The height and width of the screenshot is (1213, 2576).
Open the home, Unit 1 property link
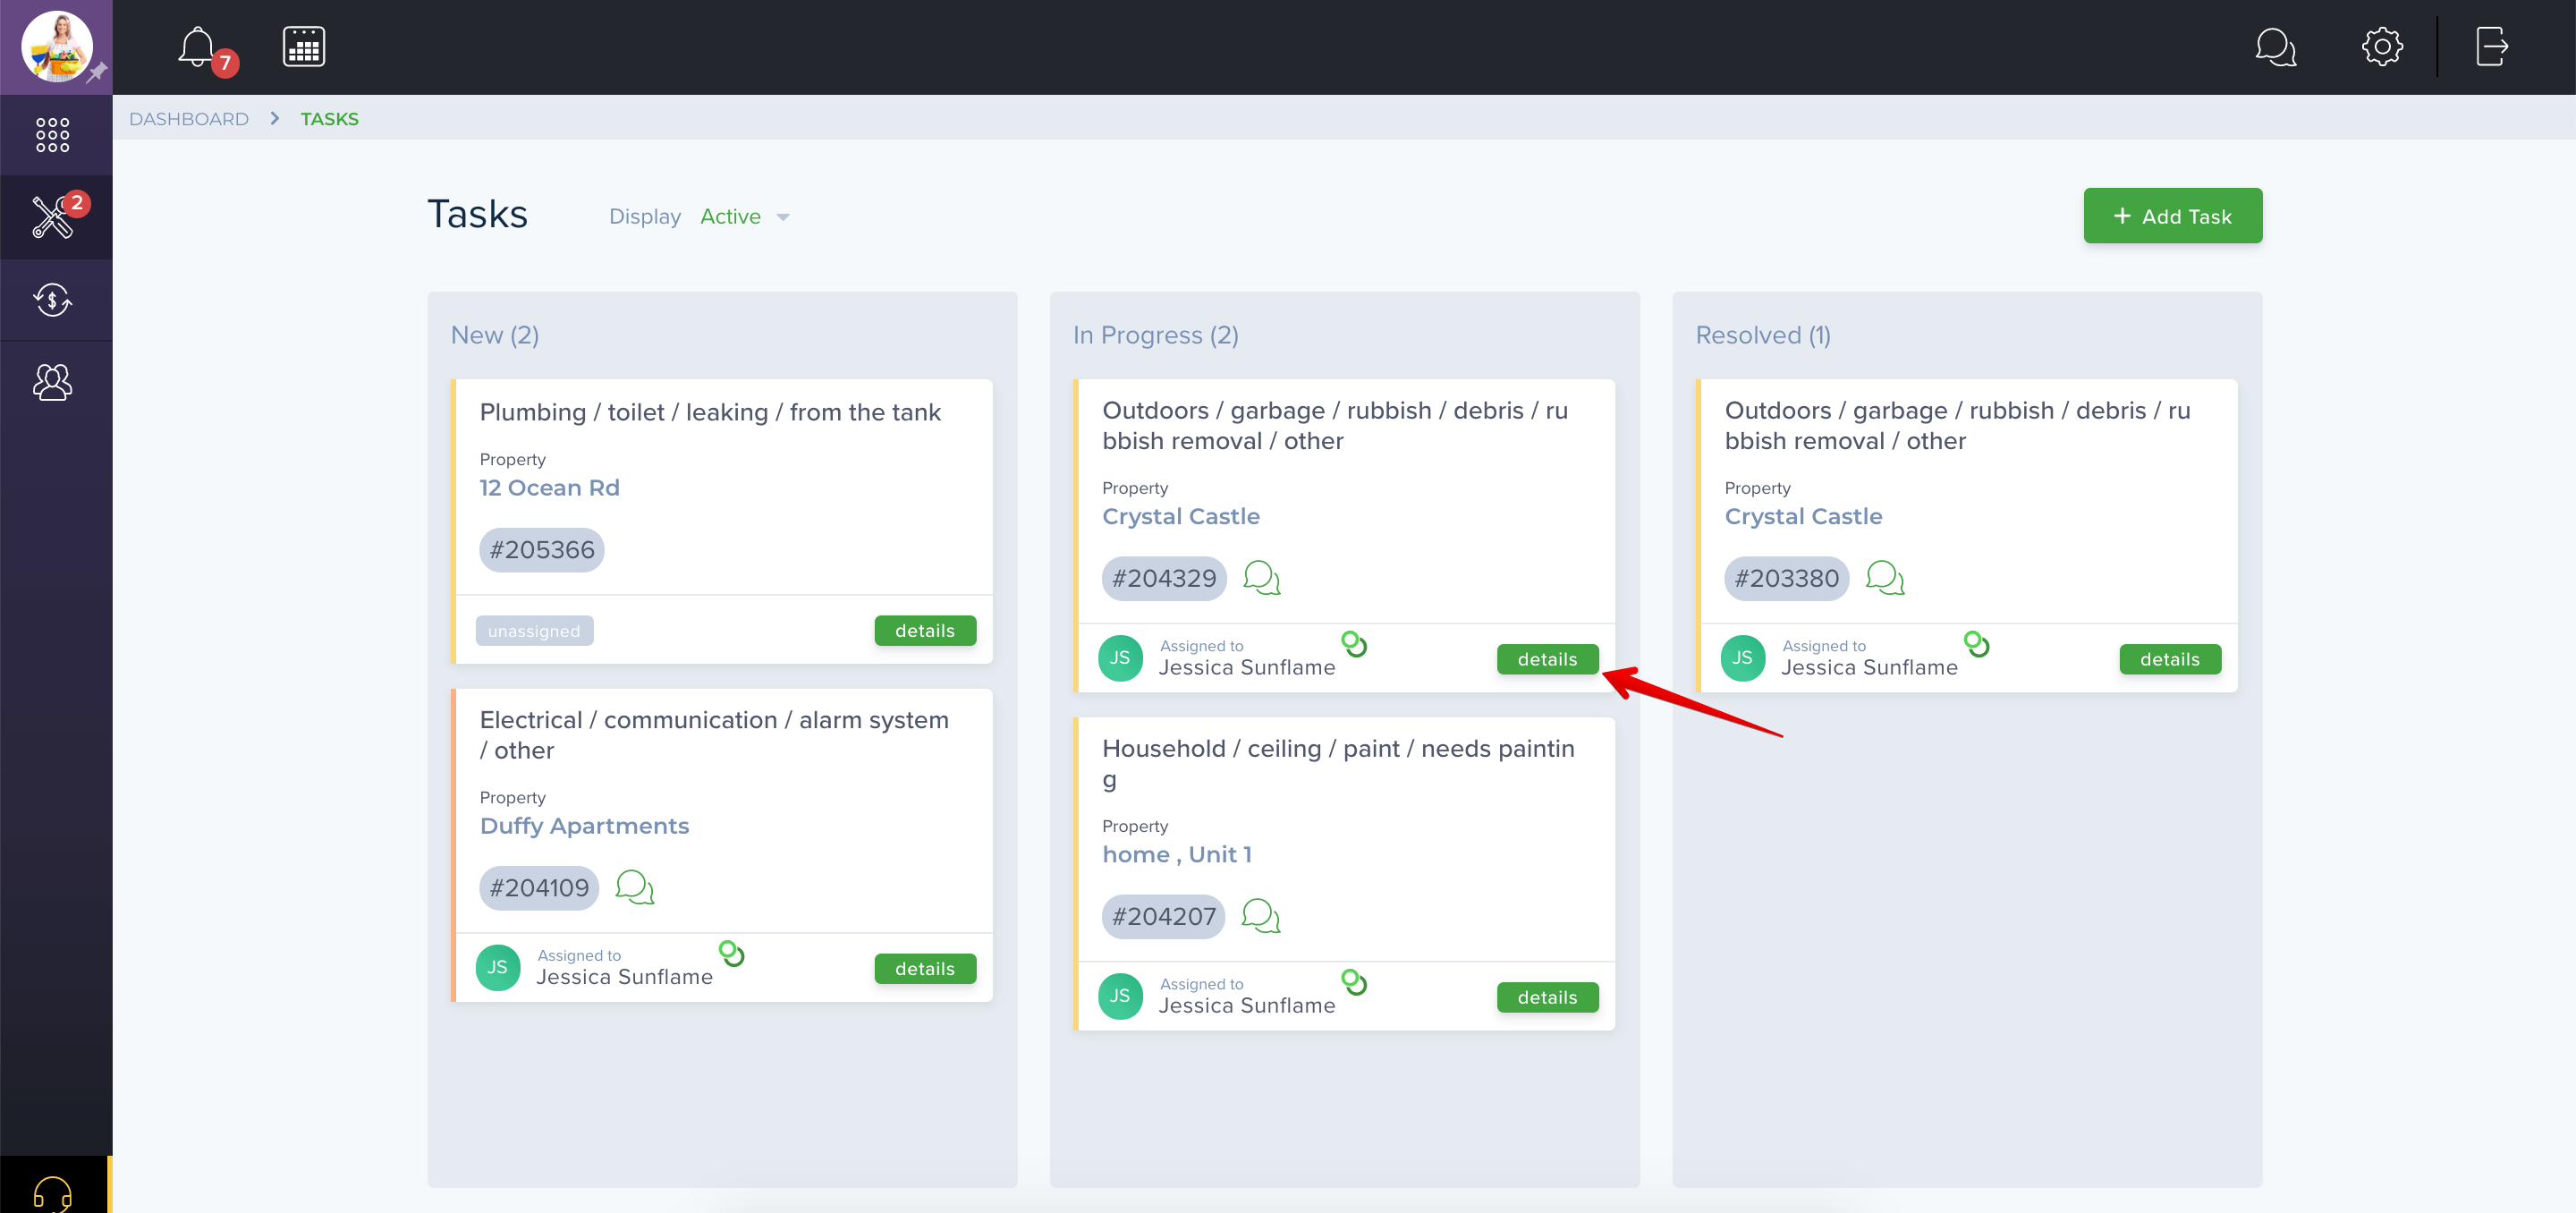[x=1176, y=855]
